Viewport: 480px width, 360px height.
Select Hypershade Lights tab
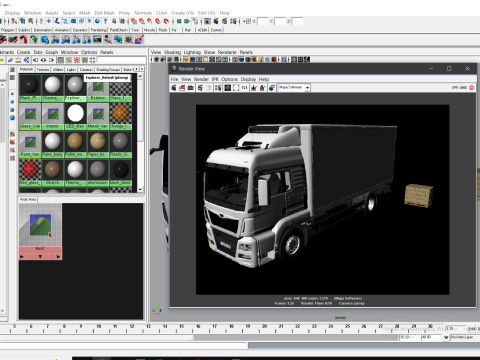(71, 69)
